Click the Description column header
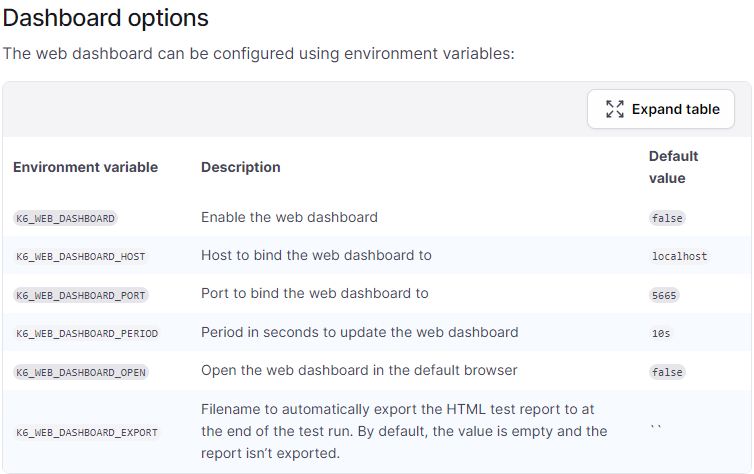The width and height of the screenshot is (754, 474). (241, 167)
